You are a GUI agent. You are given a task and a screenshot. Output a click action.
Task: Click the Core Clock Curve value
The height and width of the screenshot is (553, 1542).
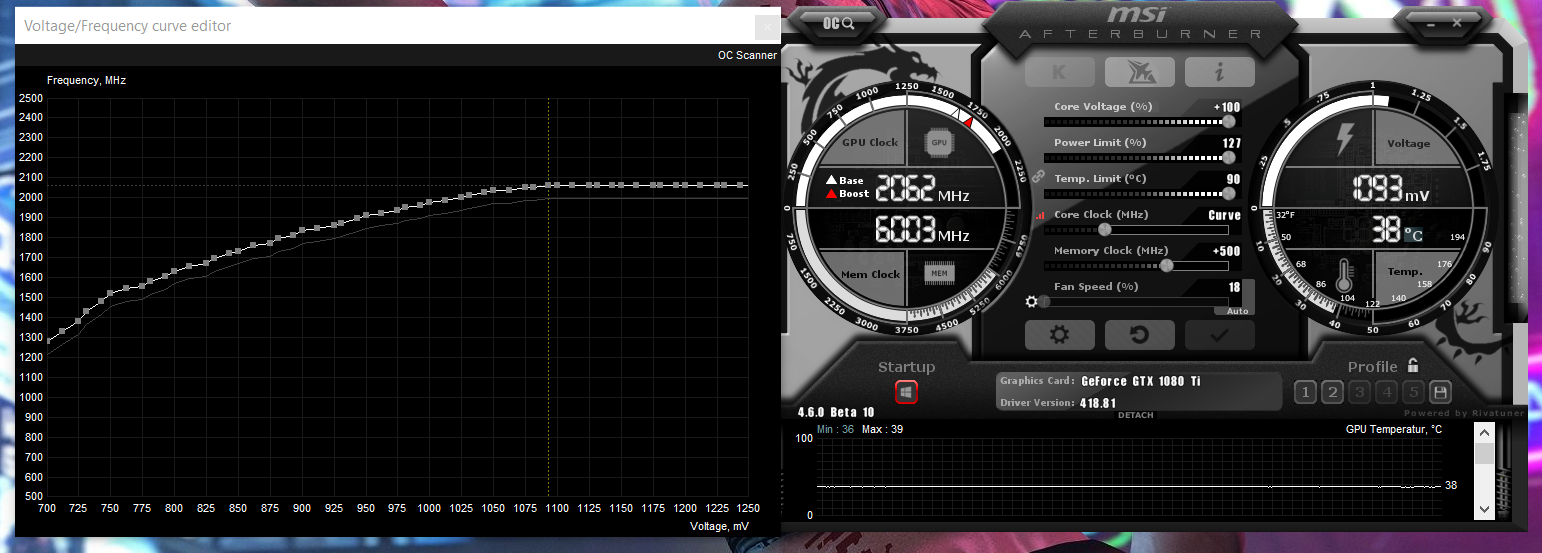click(x=1224, y=215)
